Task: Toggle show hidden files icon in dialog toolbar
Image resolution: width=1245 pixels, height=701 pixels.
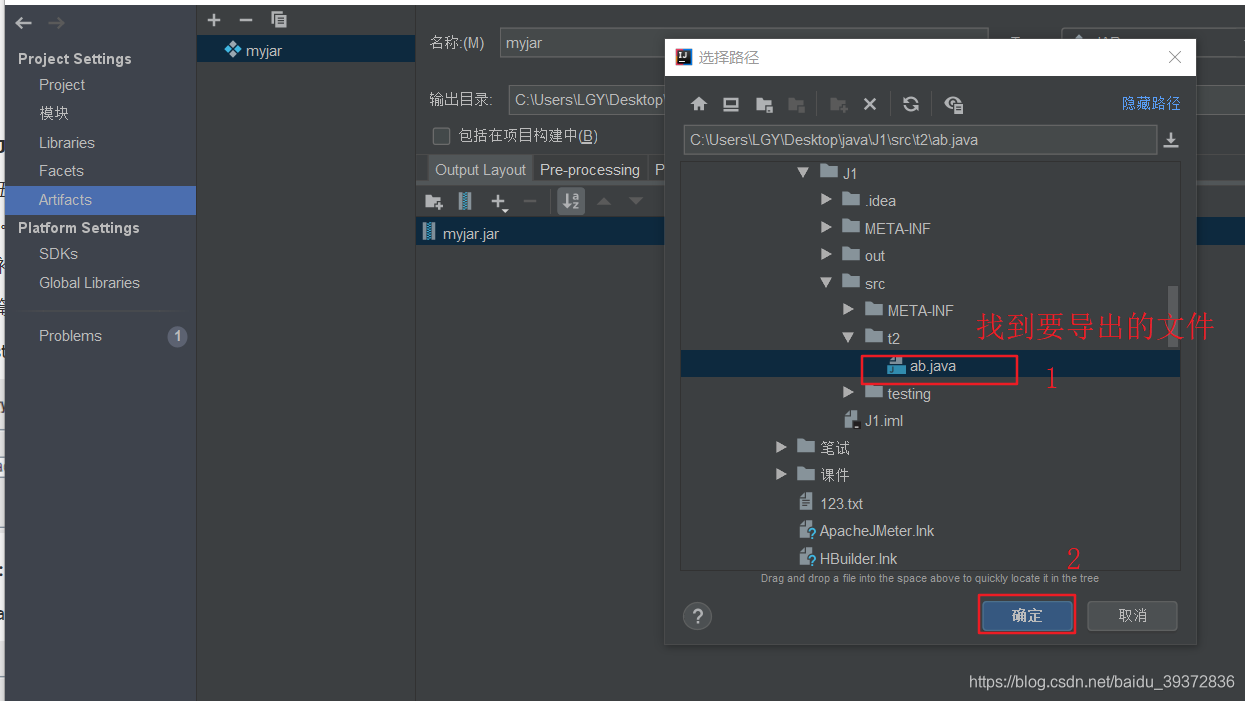Action: [953, 104]
